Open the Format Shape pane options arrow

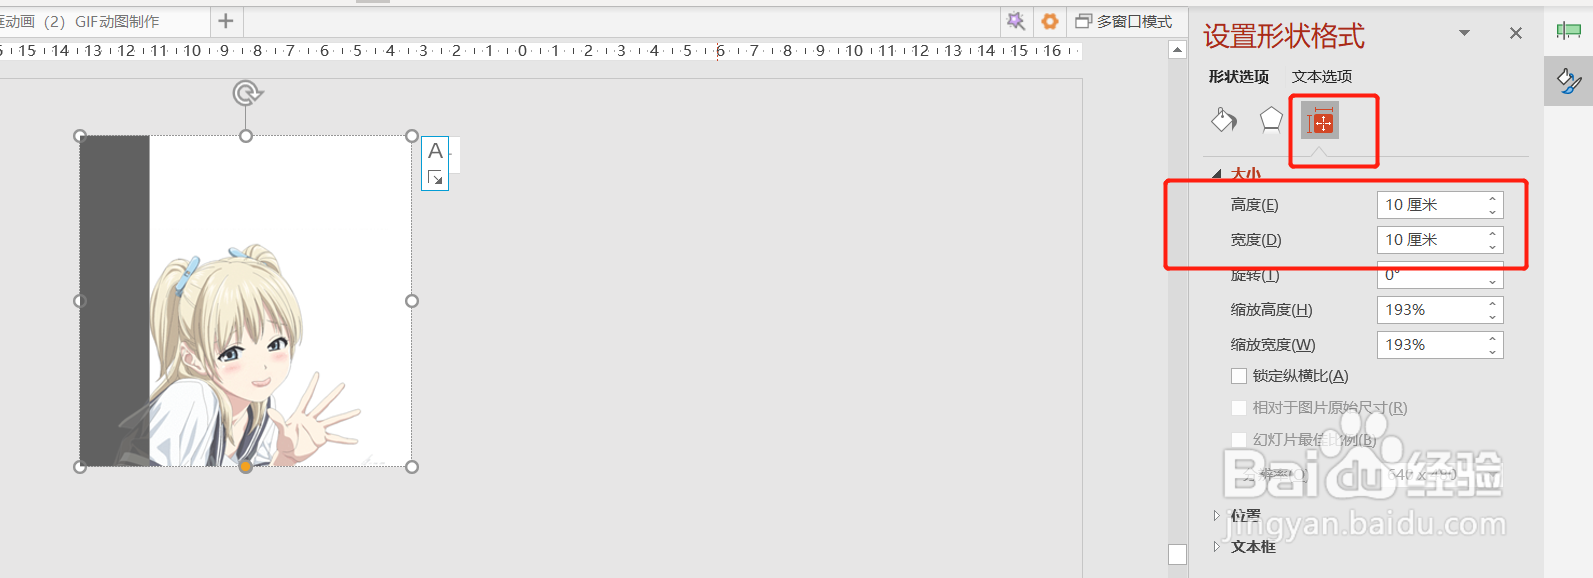tap(1465, 33)
